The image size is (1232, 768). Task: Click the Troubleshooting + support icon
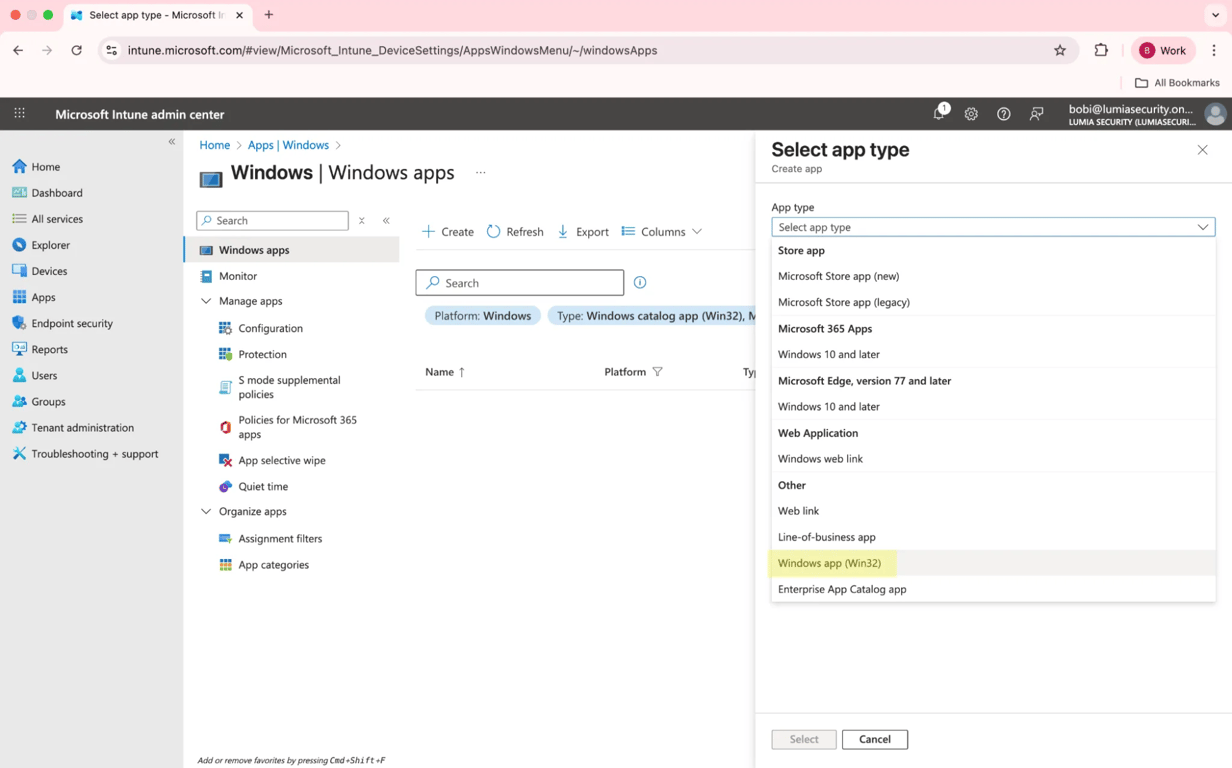click(19, 453)
